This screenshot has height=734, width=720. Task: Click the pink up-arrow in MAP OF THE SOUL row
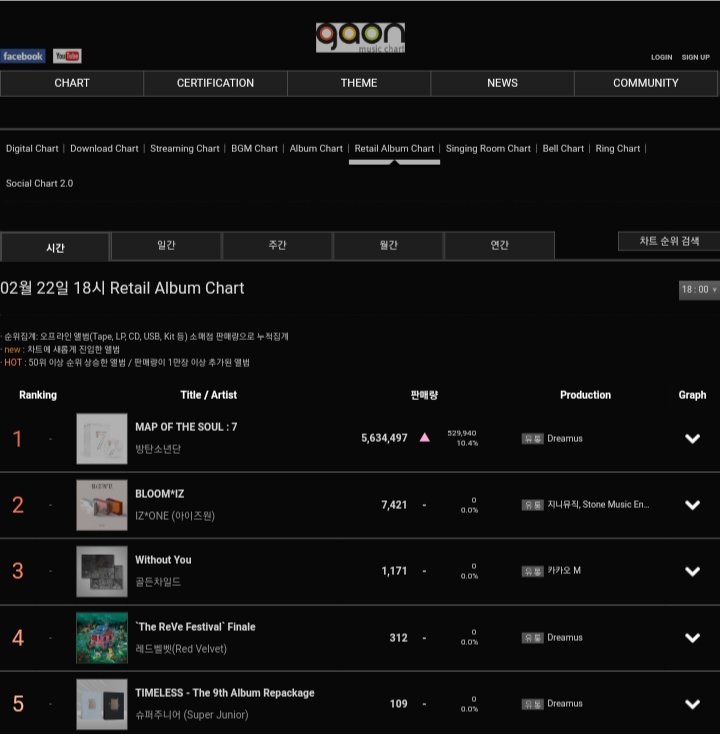click(425, 437)
